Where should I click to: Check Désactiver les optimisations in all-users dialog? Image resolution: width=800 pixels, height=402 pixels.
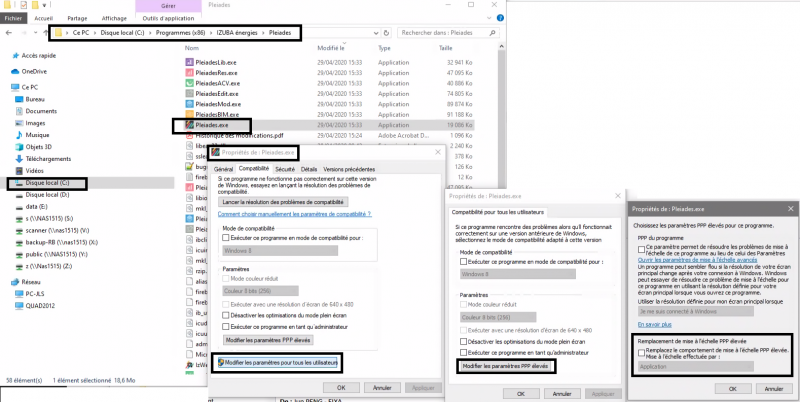point(463,341)
